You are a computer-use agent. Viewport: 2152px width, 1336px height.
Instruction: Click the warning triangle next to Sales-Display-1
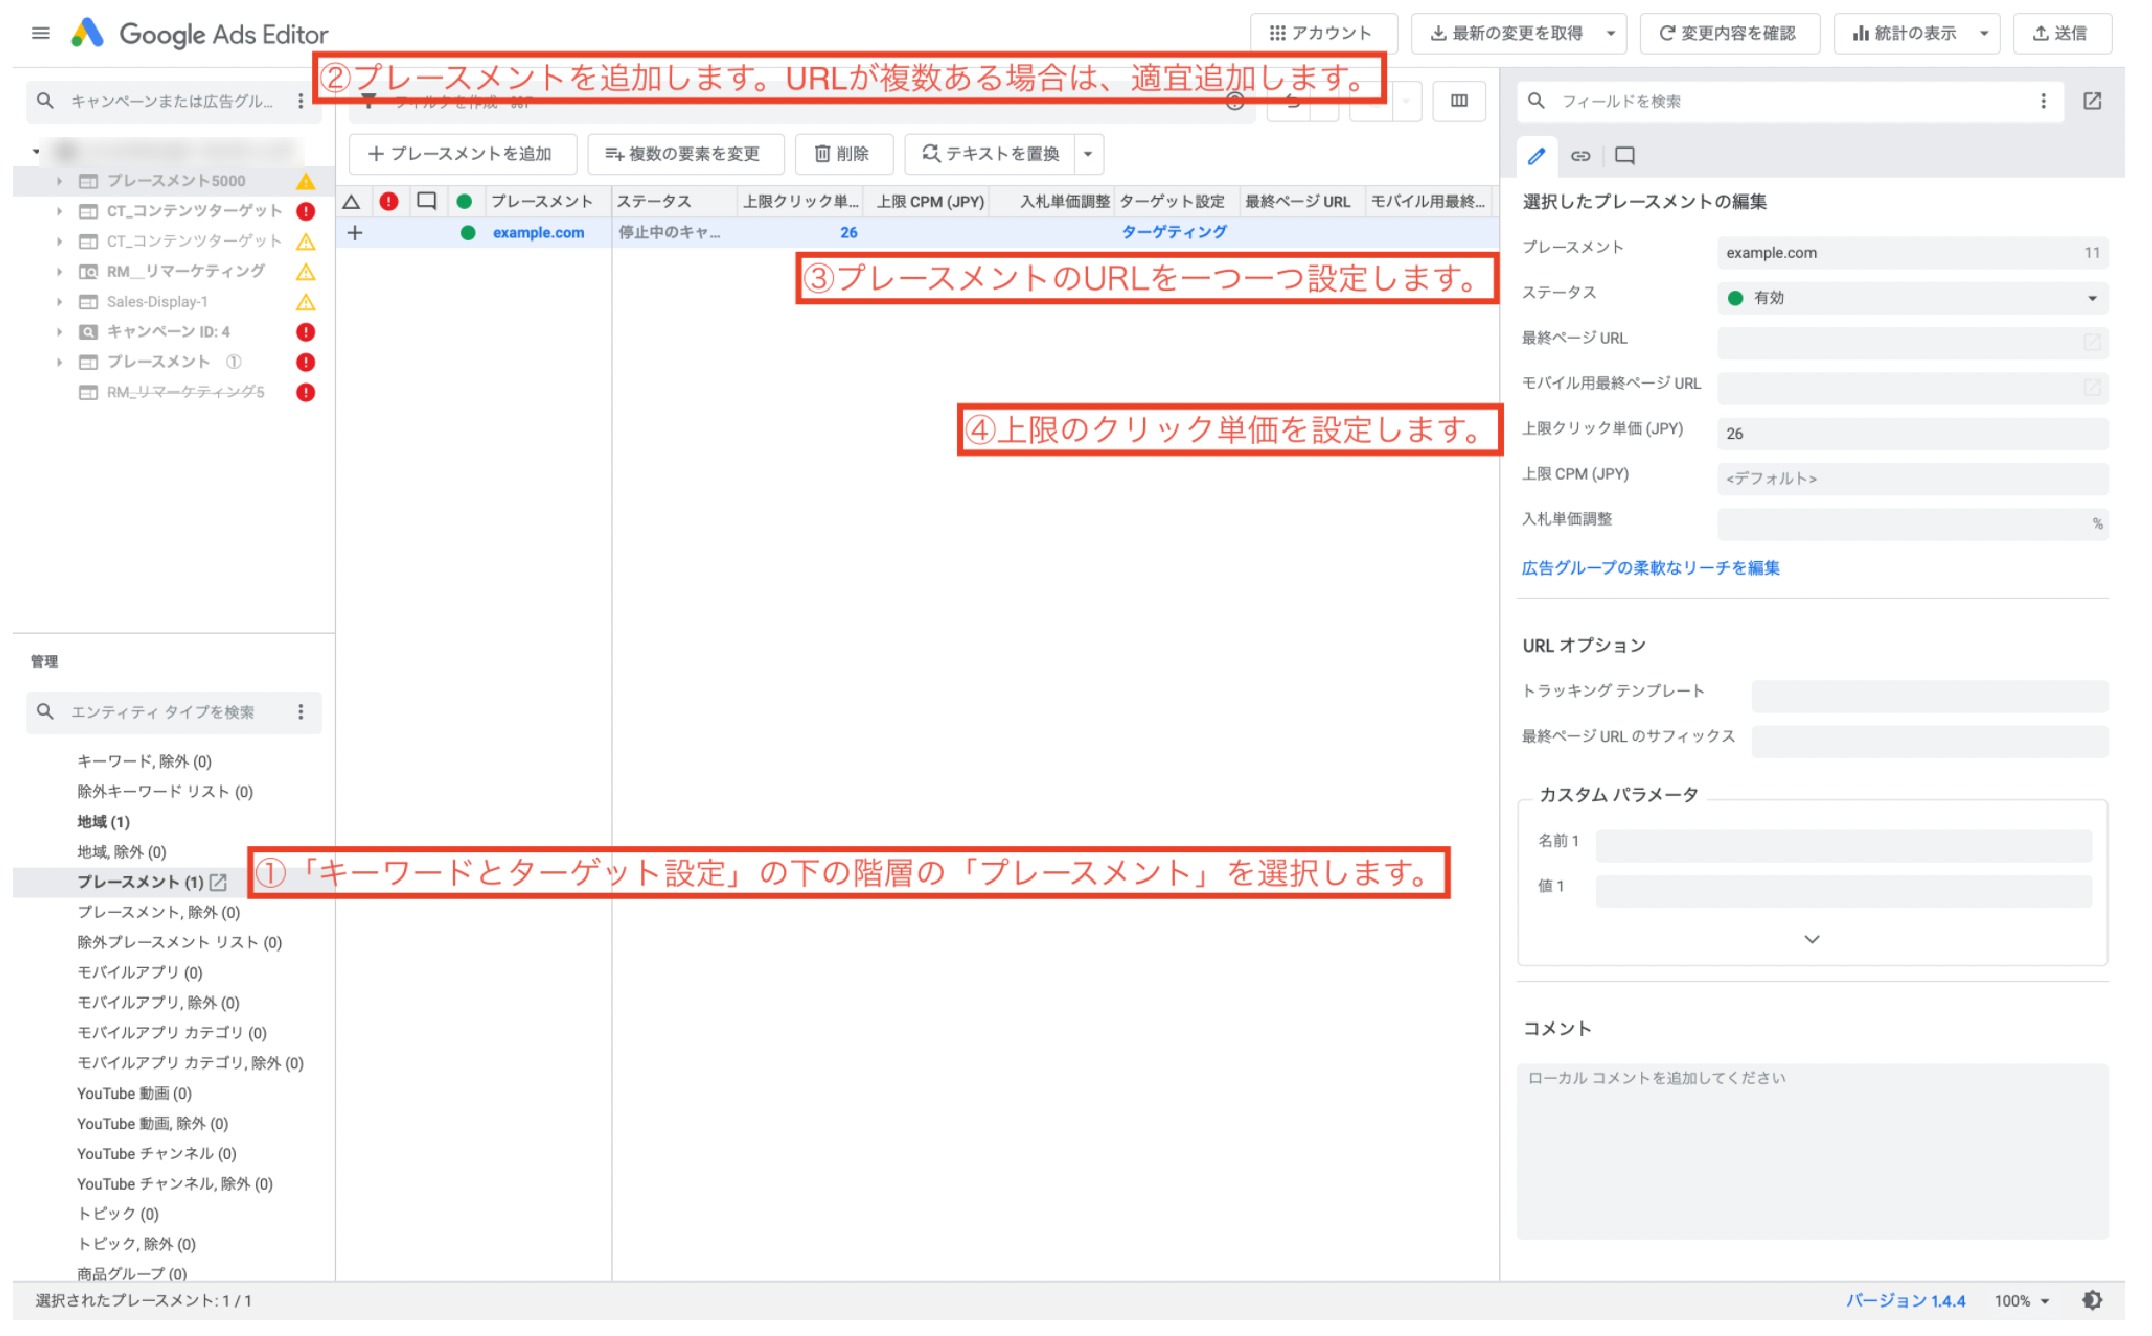306,301
